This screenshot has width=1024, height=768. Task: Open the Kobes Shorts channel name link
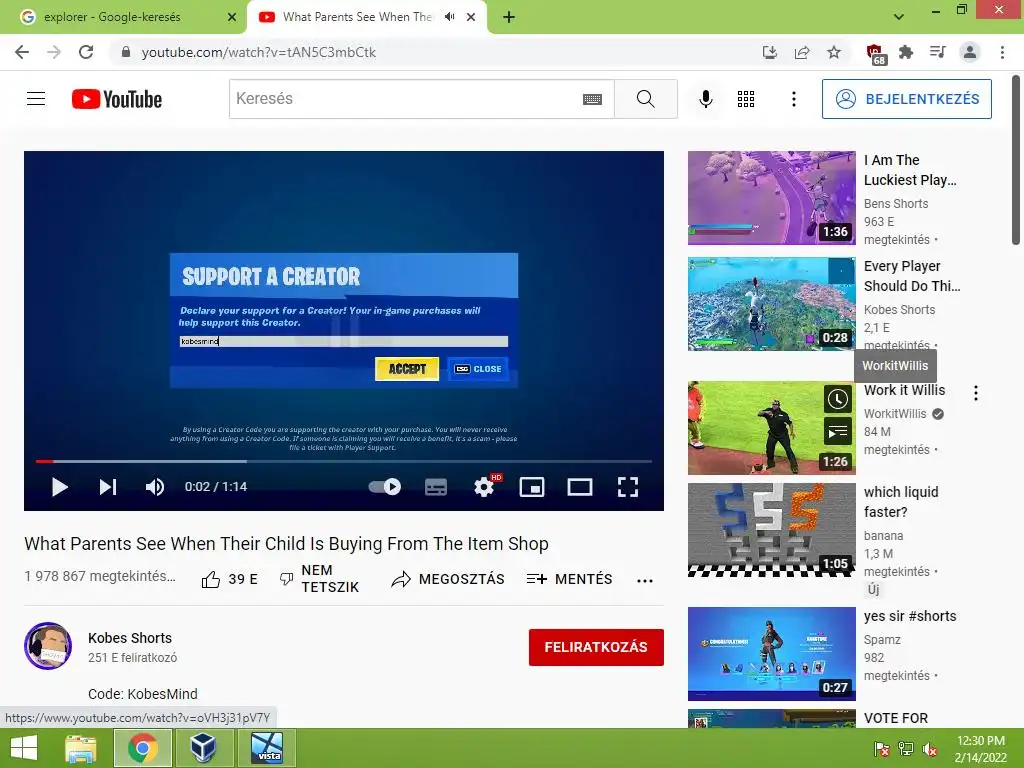coord(130,638)
